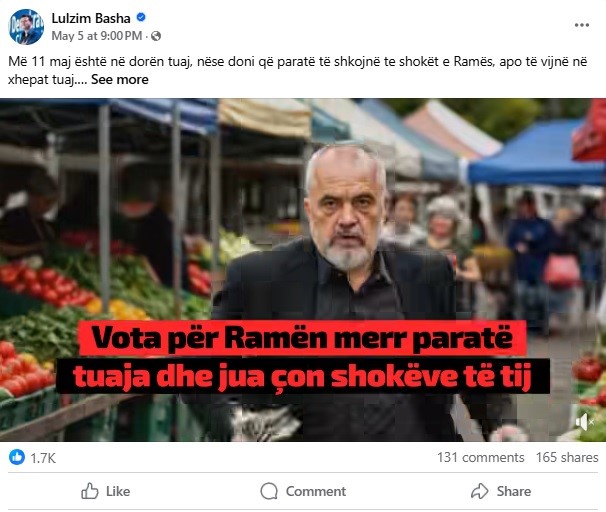606x512 pixels.
Task: Click the arrow Share icon
Action: [x=480, y=491]
